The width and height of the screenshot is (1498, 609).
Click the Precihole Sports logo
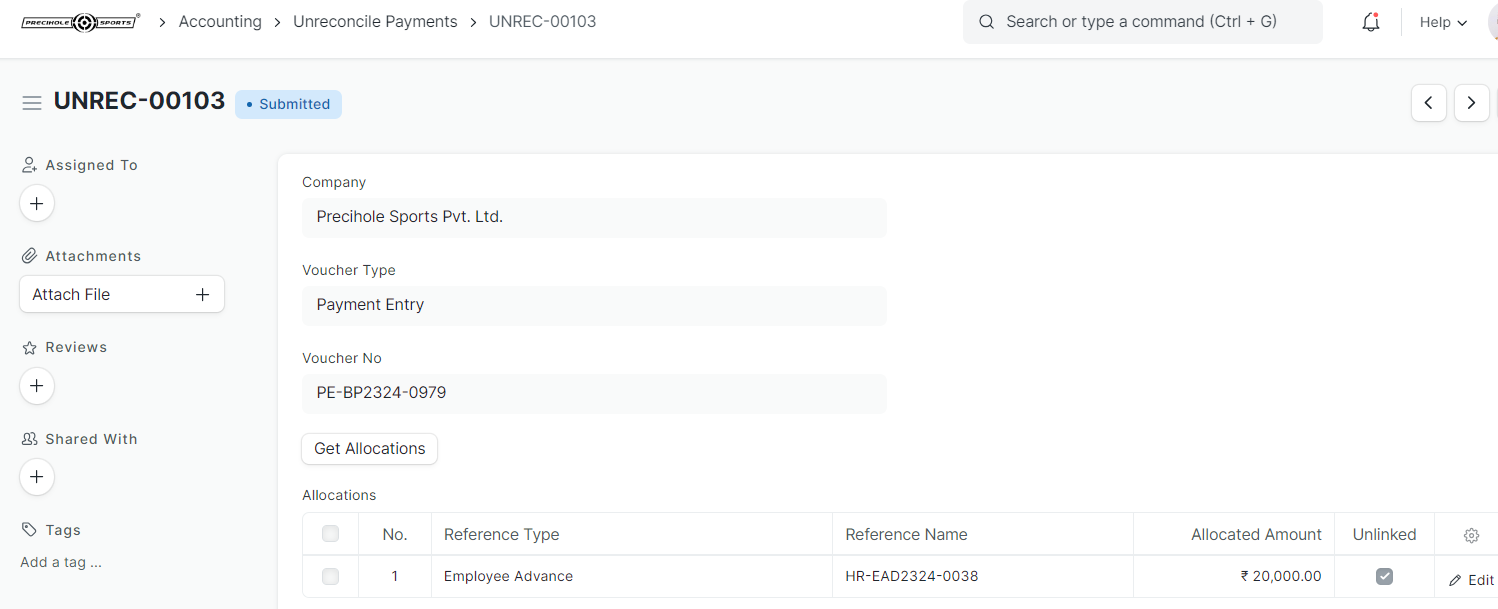pyautogui.click(x=80, y=21)
